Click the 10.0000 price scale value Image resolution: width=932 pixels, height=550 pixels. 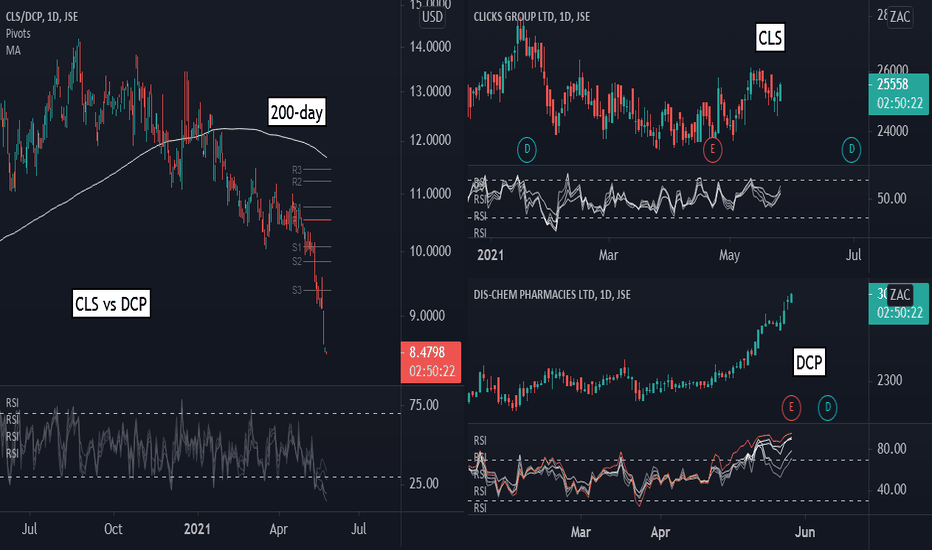[430, 251]
